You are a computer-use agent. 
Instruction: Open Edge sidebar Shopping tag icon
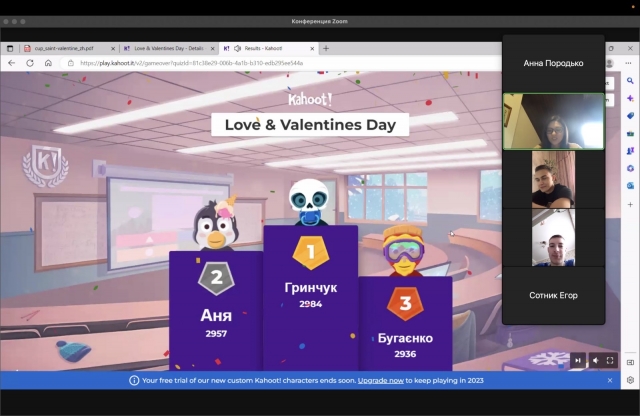click(x=630, y=116)
